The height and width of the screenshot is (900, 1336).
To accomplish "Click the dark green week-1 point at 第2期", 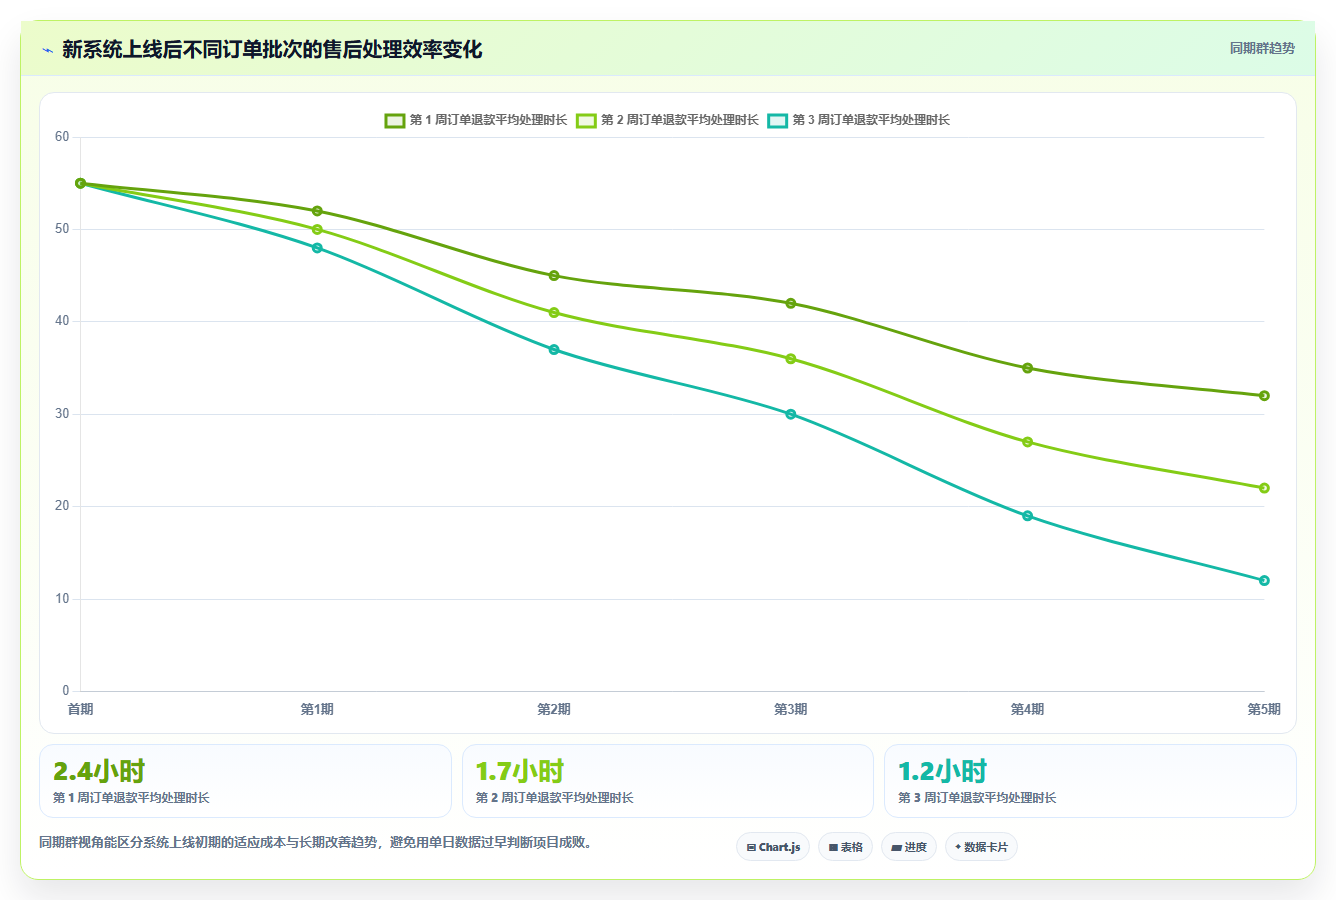I will [x=554, y=275].
